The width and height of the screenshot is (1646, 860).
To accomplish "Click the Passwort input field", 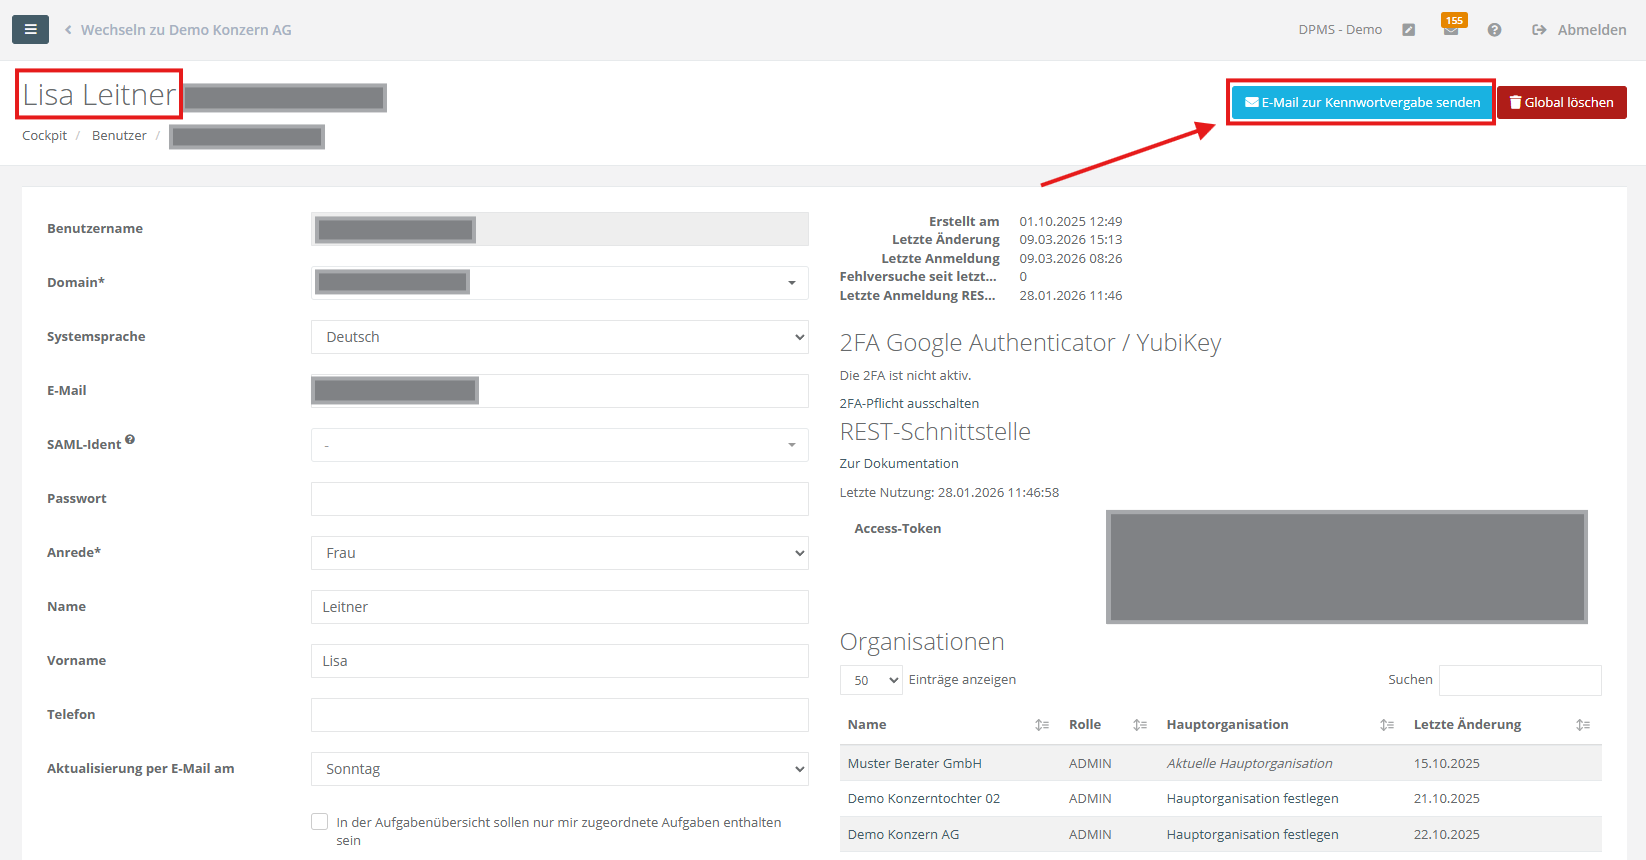I will [x=559, y=499].
